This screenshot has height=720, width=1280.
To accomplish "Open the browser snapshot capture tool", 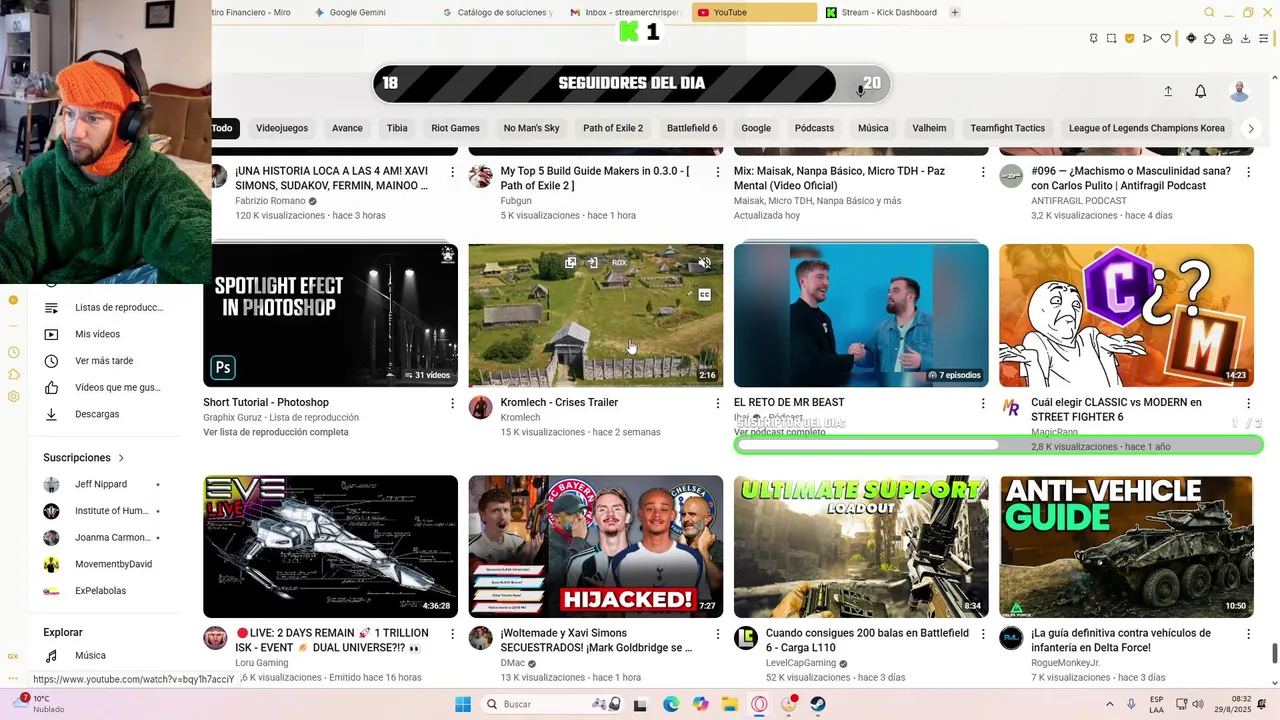I will pos(1111,39).
